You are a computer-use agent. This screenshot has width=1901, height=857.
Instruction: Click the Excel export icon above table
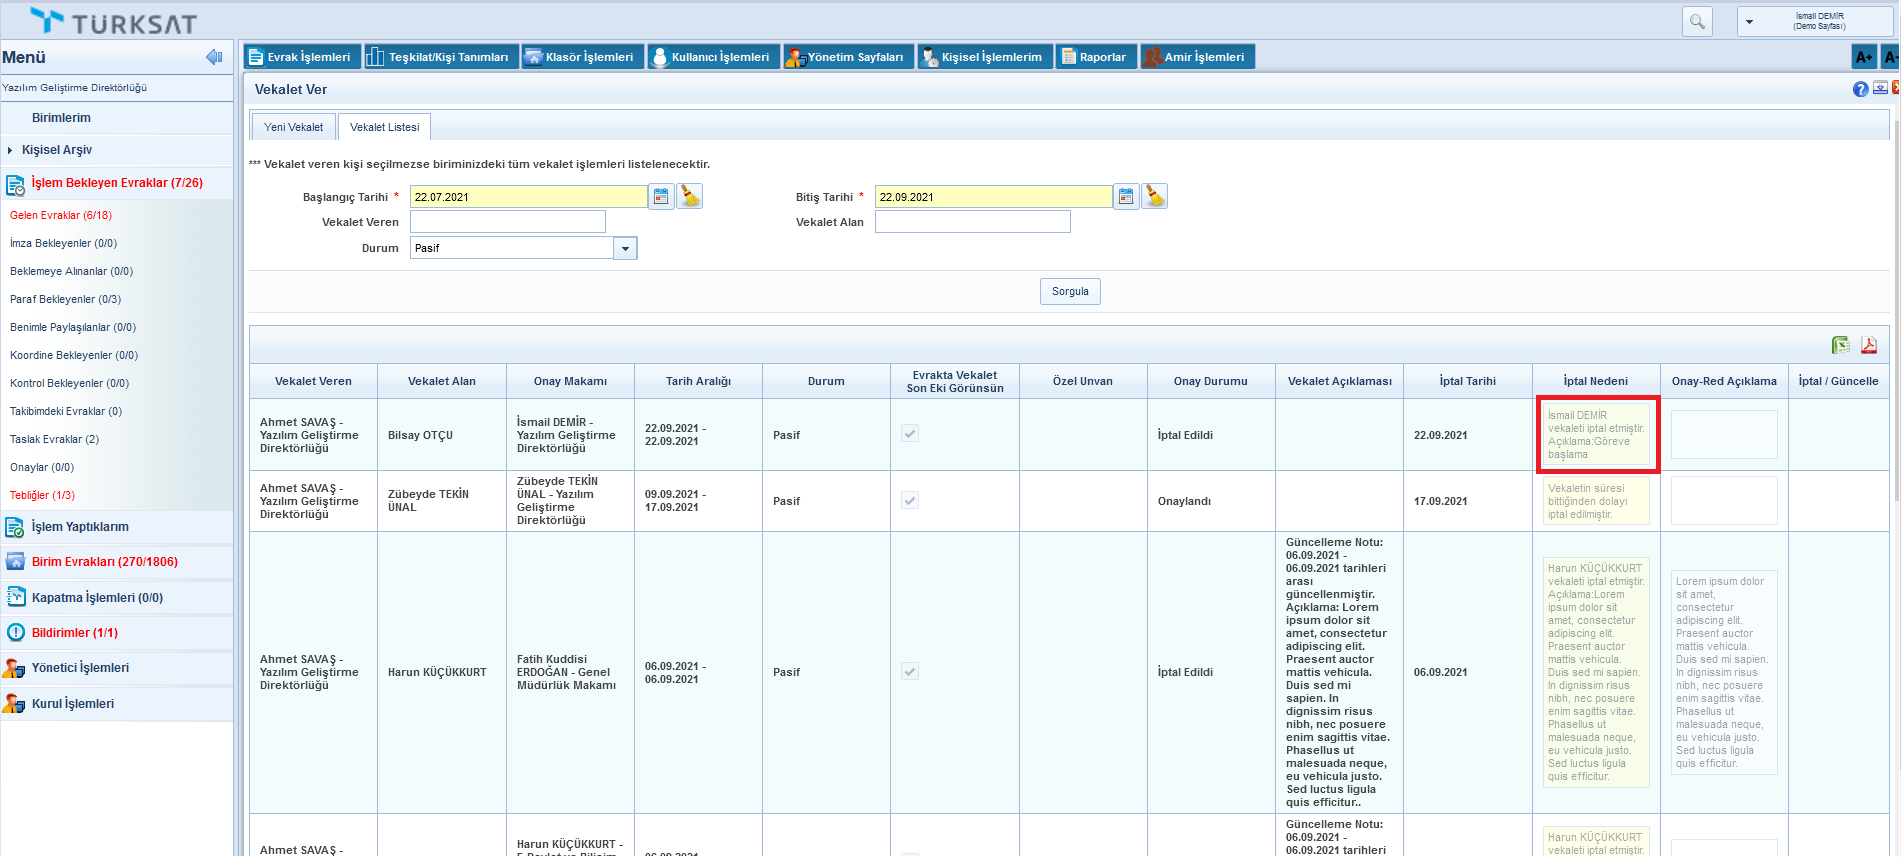[1840, 345]
